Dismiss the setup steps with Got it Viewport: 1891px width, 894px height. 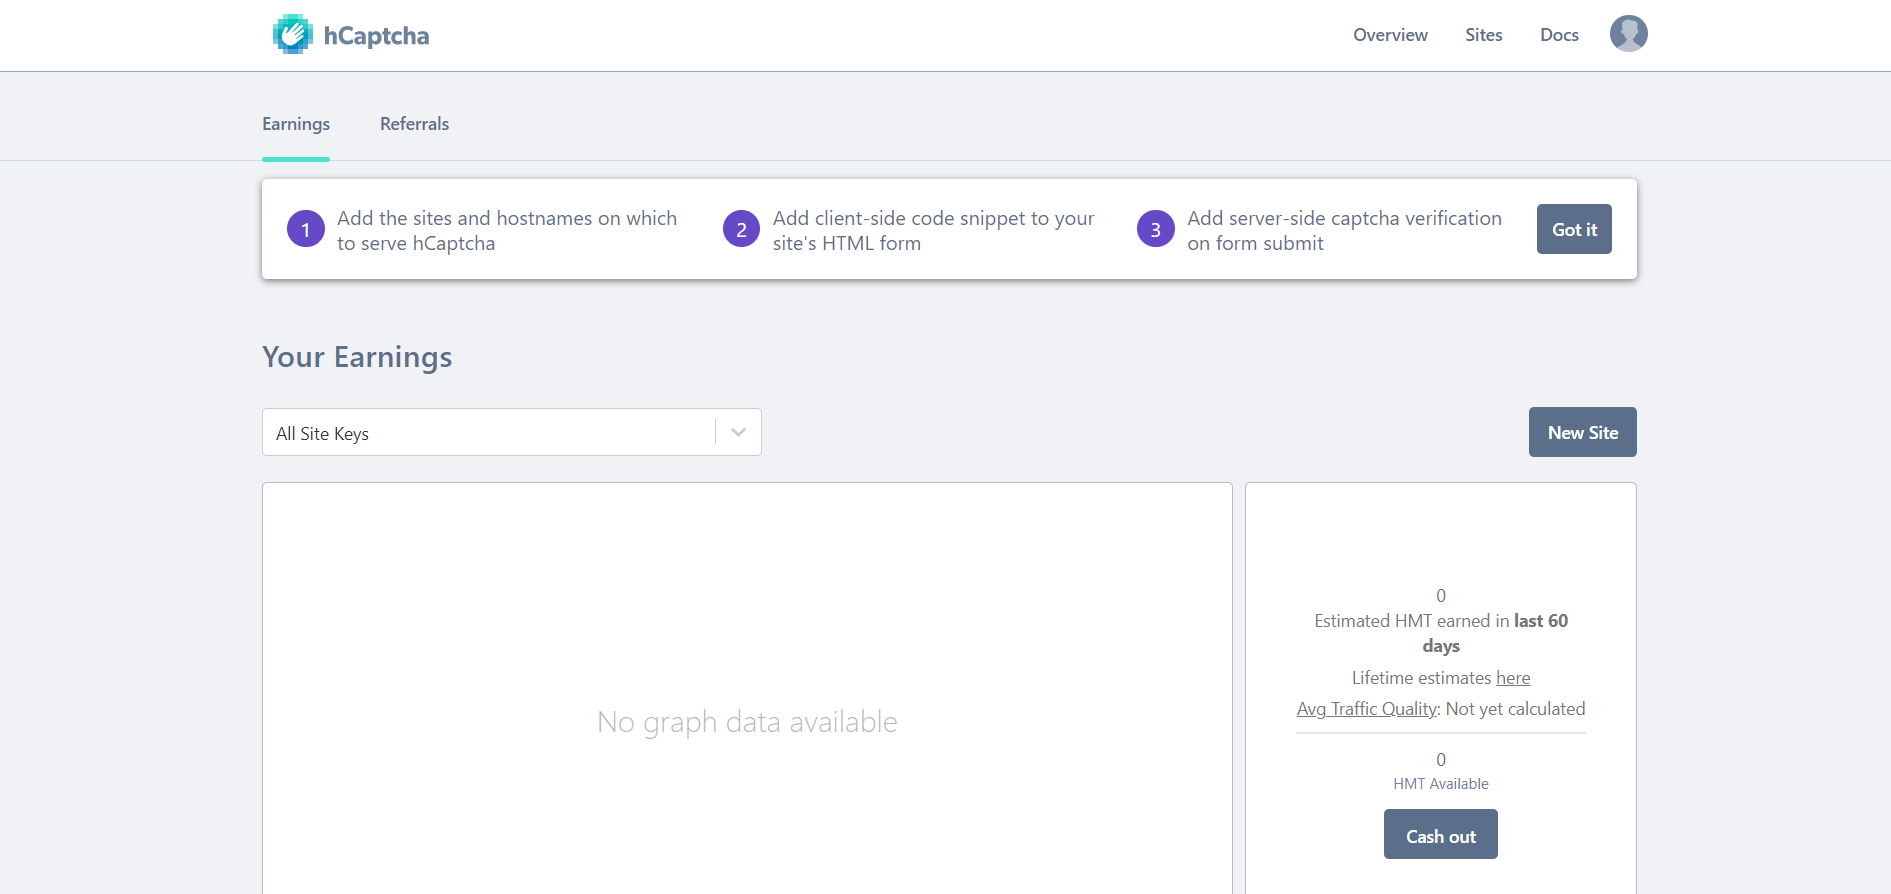(1574, 230)
